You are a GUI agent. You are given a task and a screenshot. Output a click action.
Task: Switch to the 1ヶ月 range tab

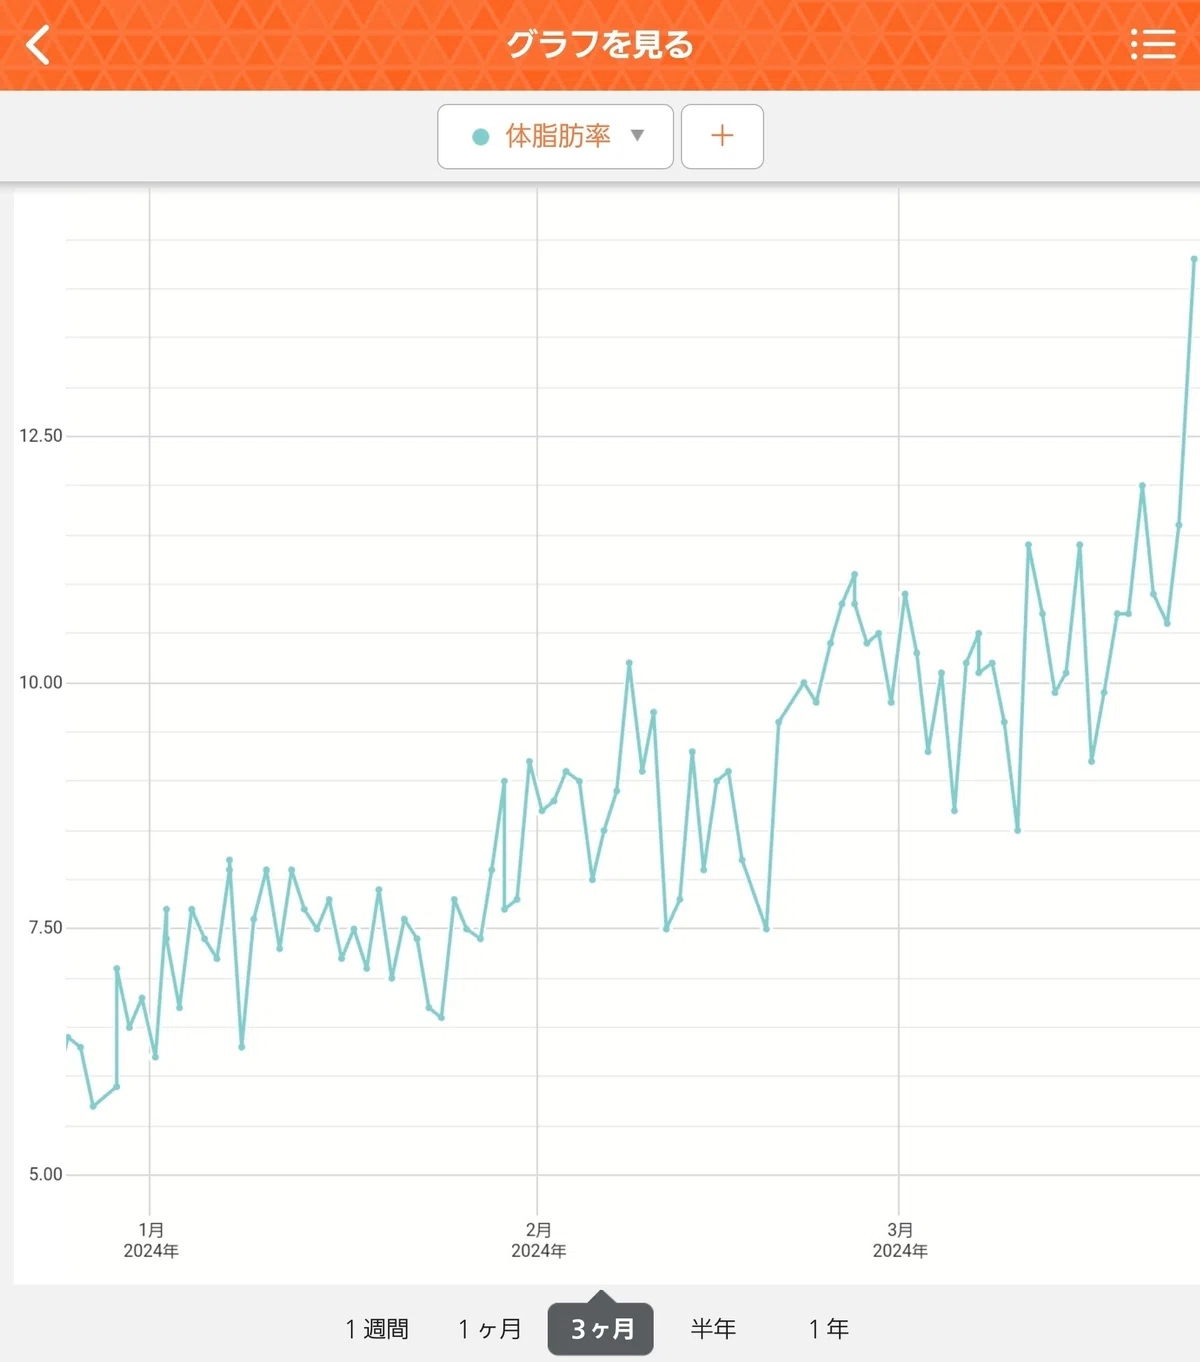pos(490,1328)
